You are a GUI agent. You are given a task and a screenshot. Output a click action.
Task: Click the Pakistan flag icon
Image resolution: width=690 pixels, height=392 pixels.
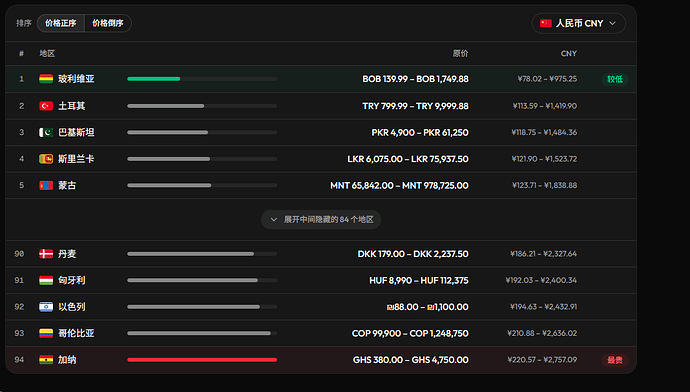46,132
